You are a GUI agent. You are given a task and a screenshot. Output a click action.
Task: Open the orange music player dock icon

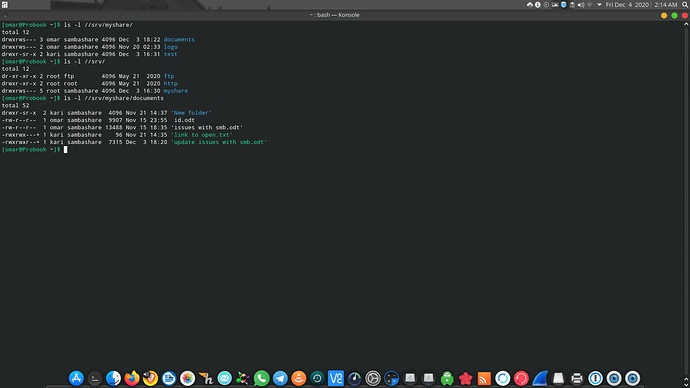coord(150,378)
